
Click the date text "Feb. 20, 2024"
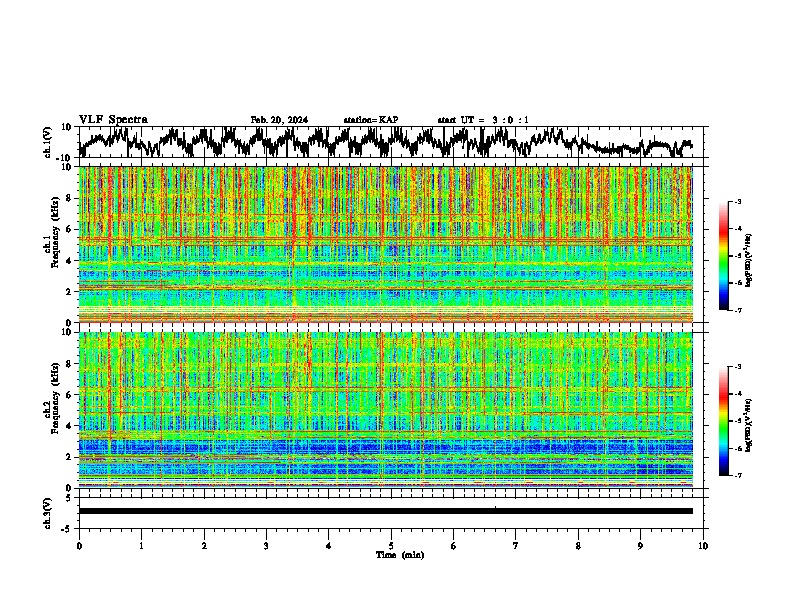coord(279,120)
